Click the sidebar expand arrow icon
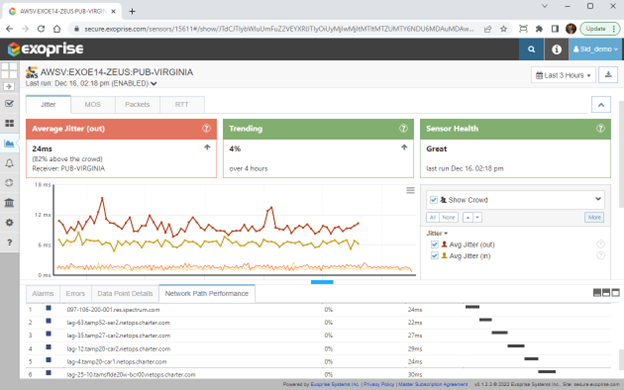This screenshot has height=390, width=624. [9, 86]
